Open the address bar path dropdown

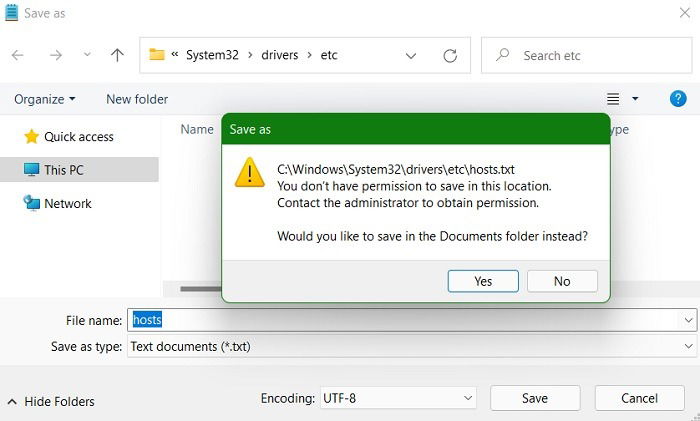(x=411, y=56)
